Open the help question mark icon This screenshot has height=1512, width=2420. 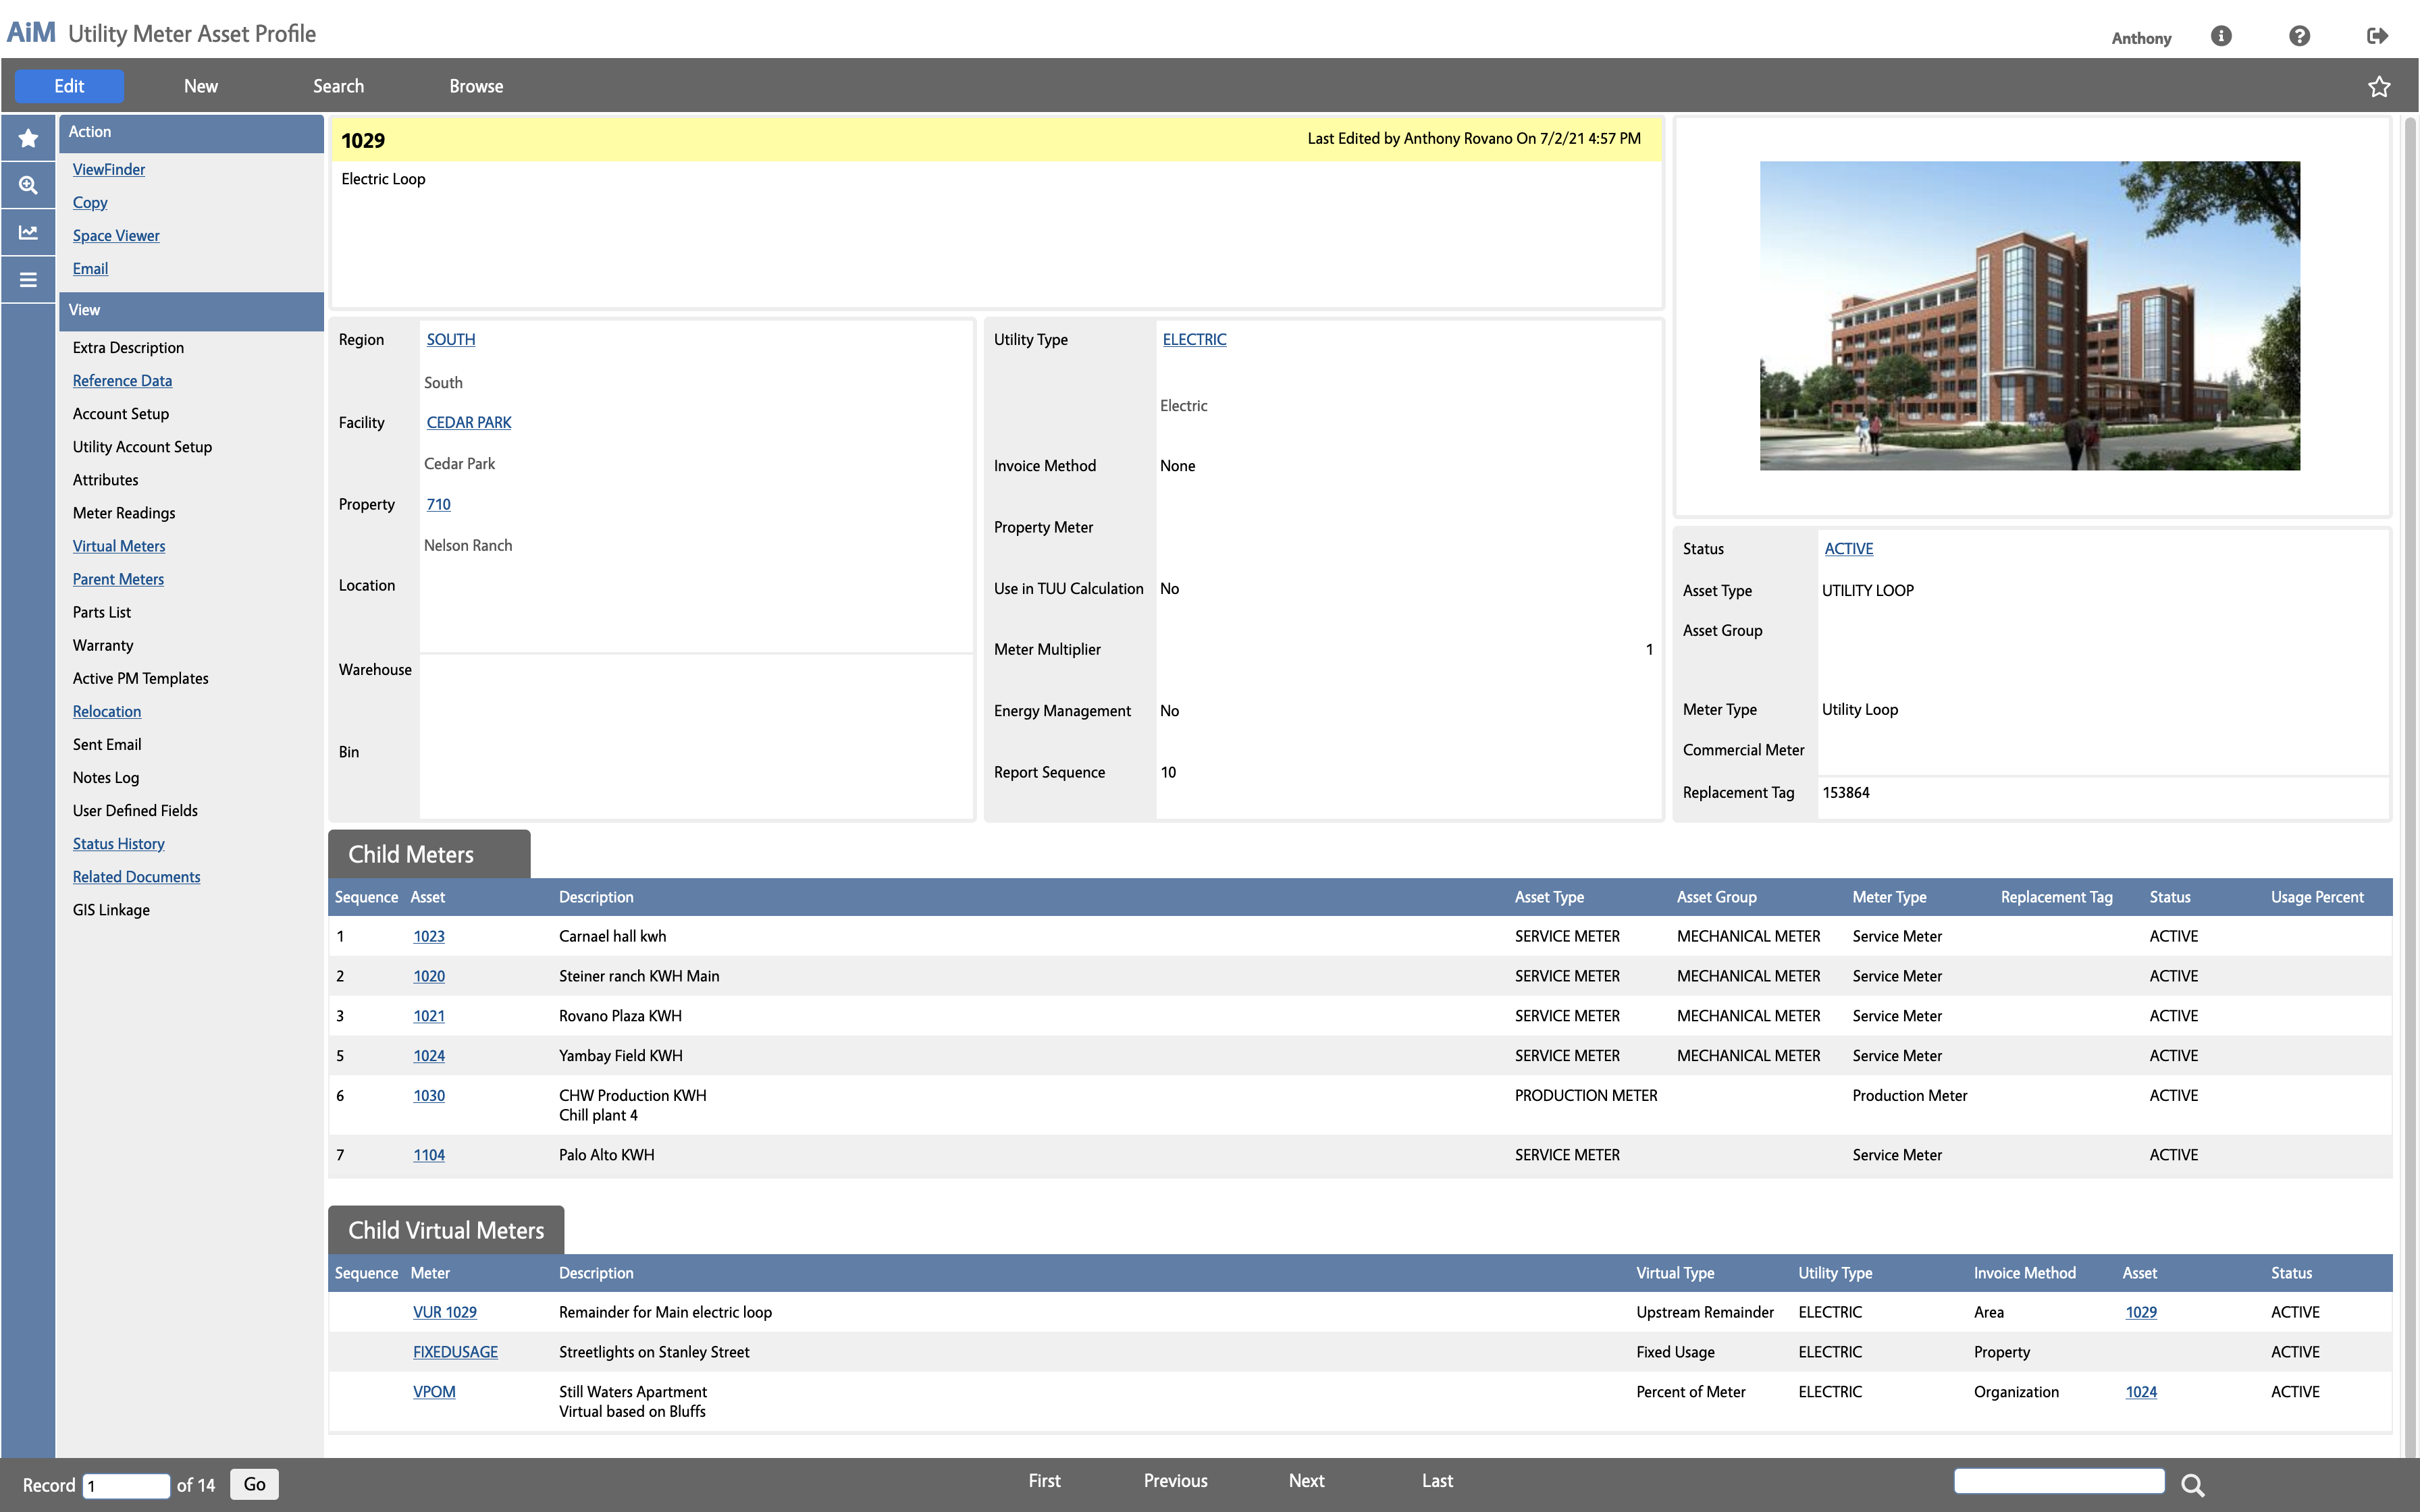(2299, 36)
